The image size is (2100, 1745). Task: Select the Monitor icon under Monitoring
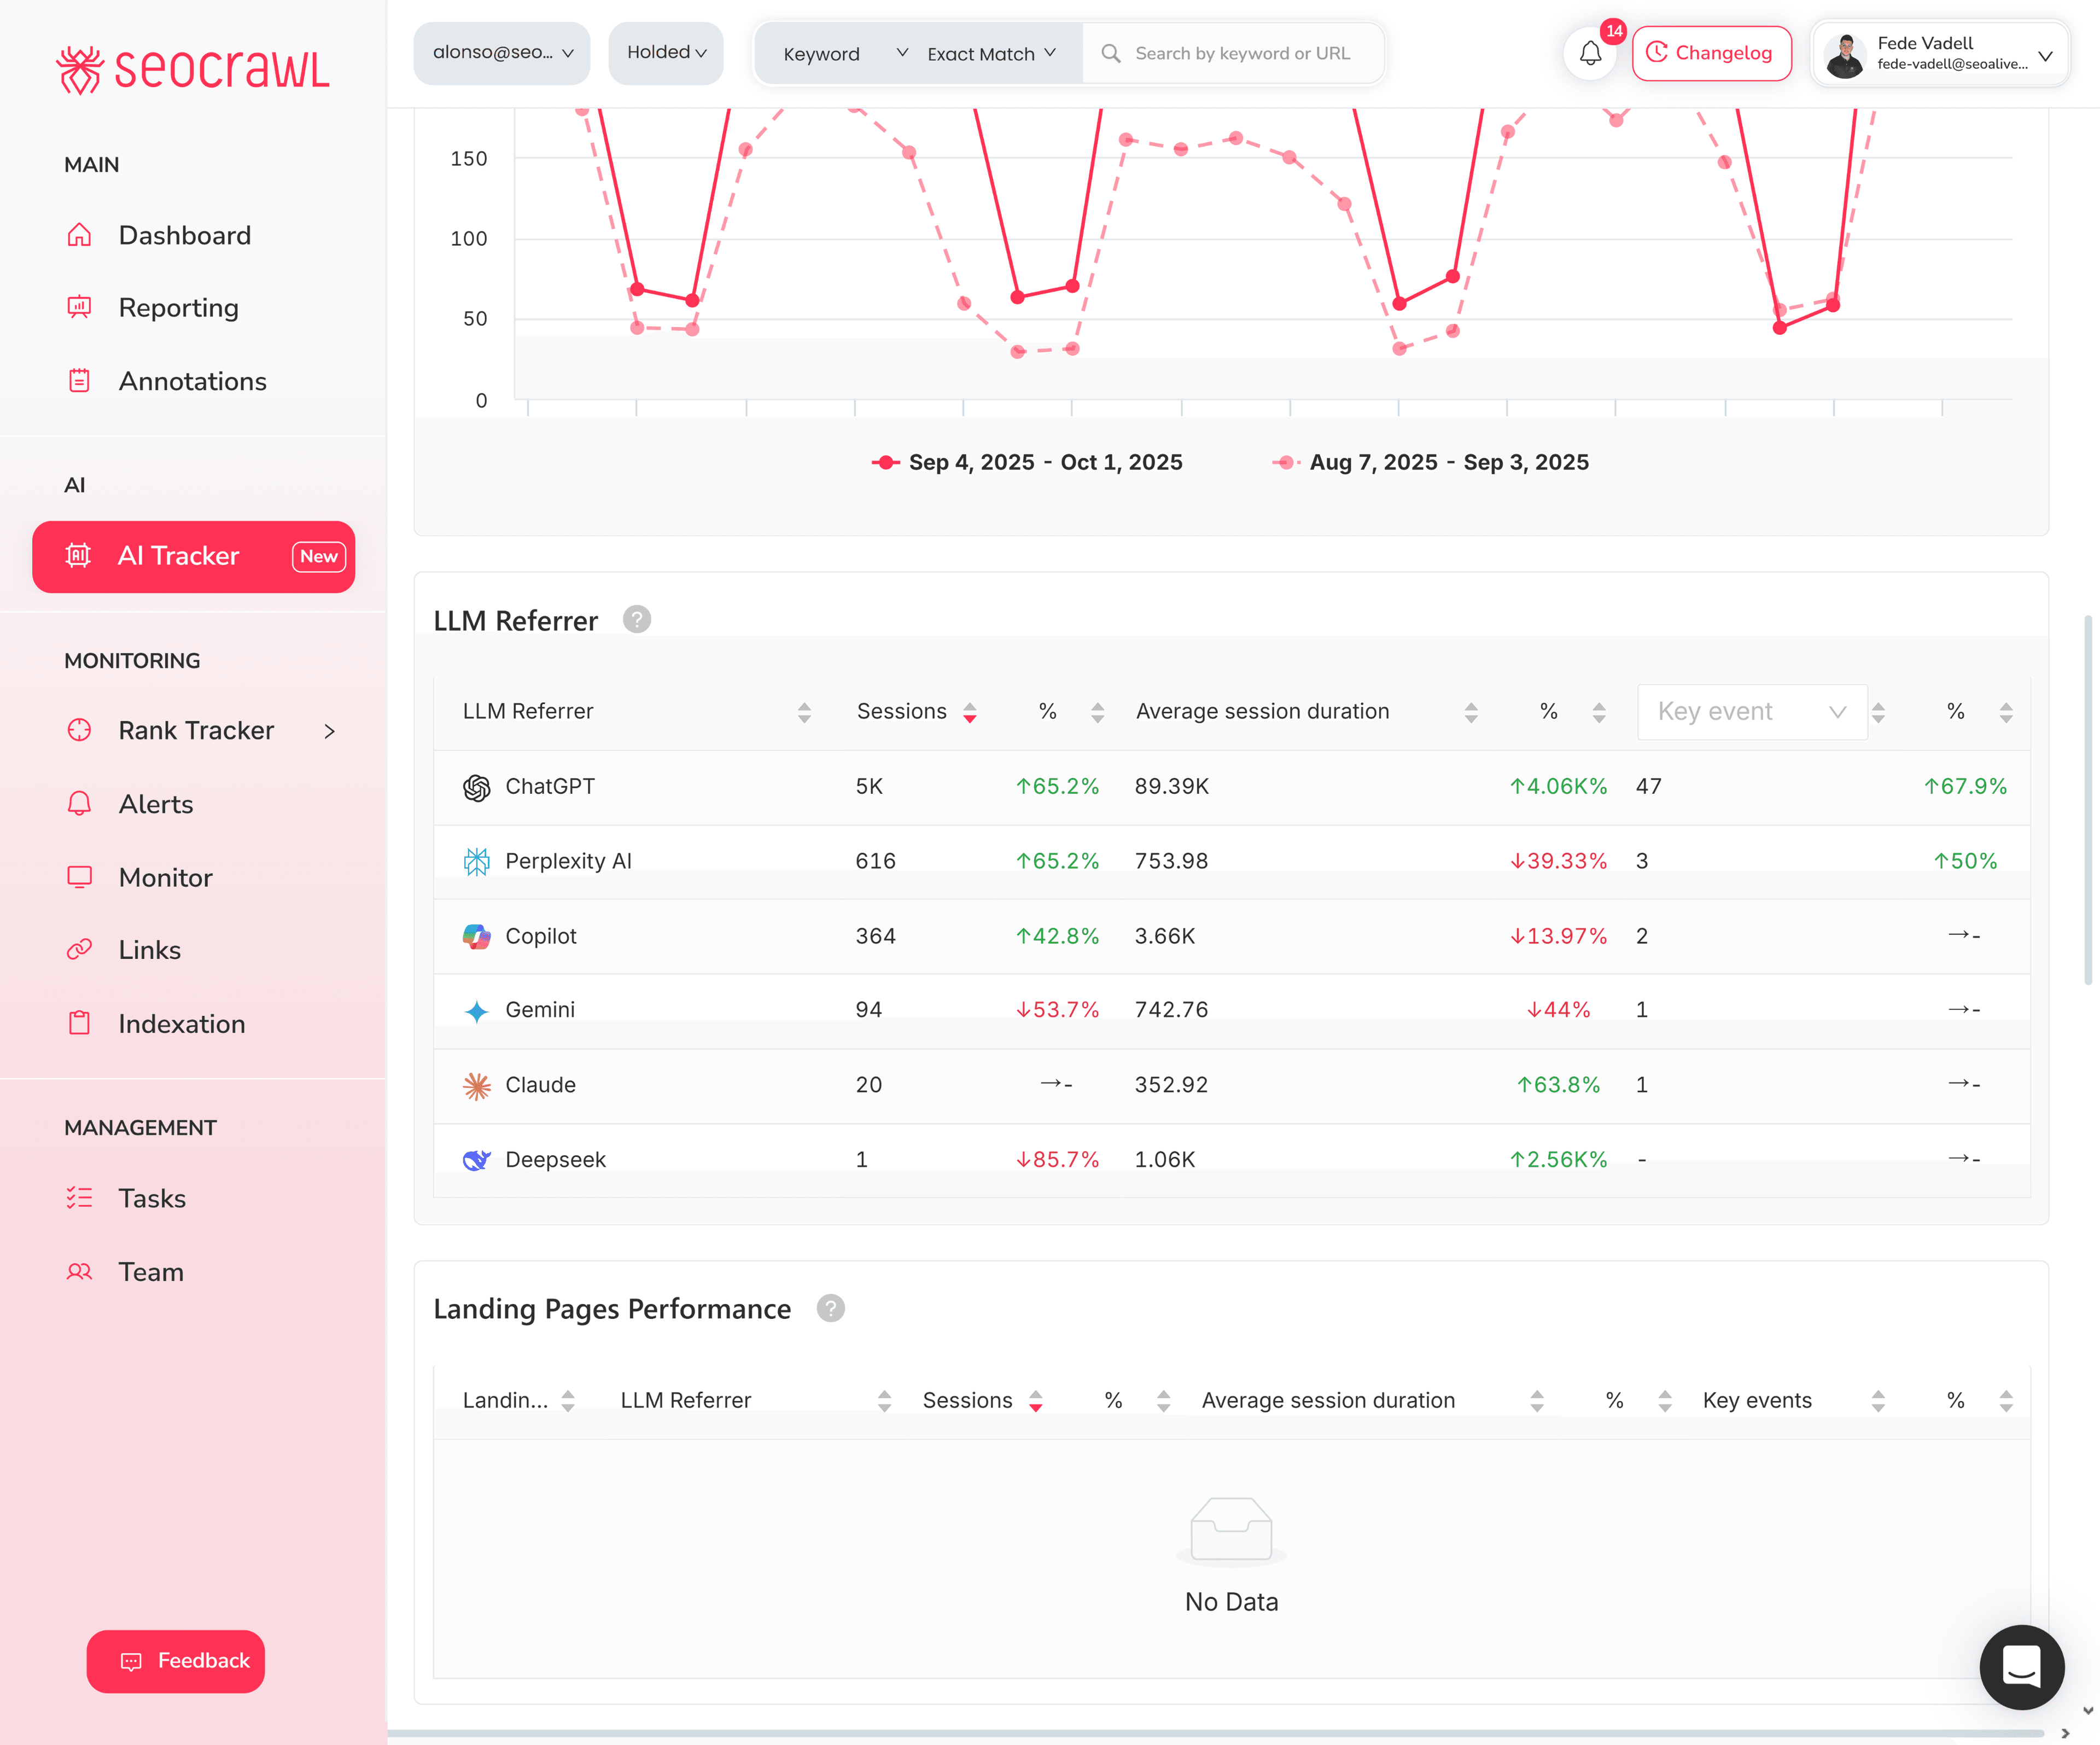pyautogui.click(x=79, y=877)
